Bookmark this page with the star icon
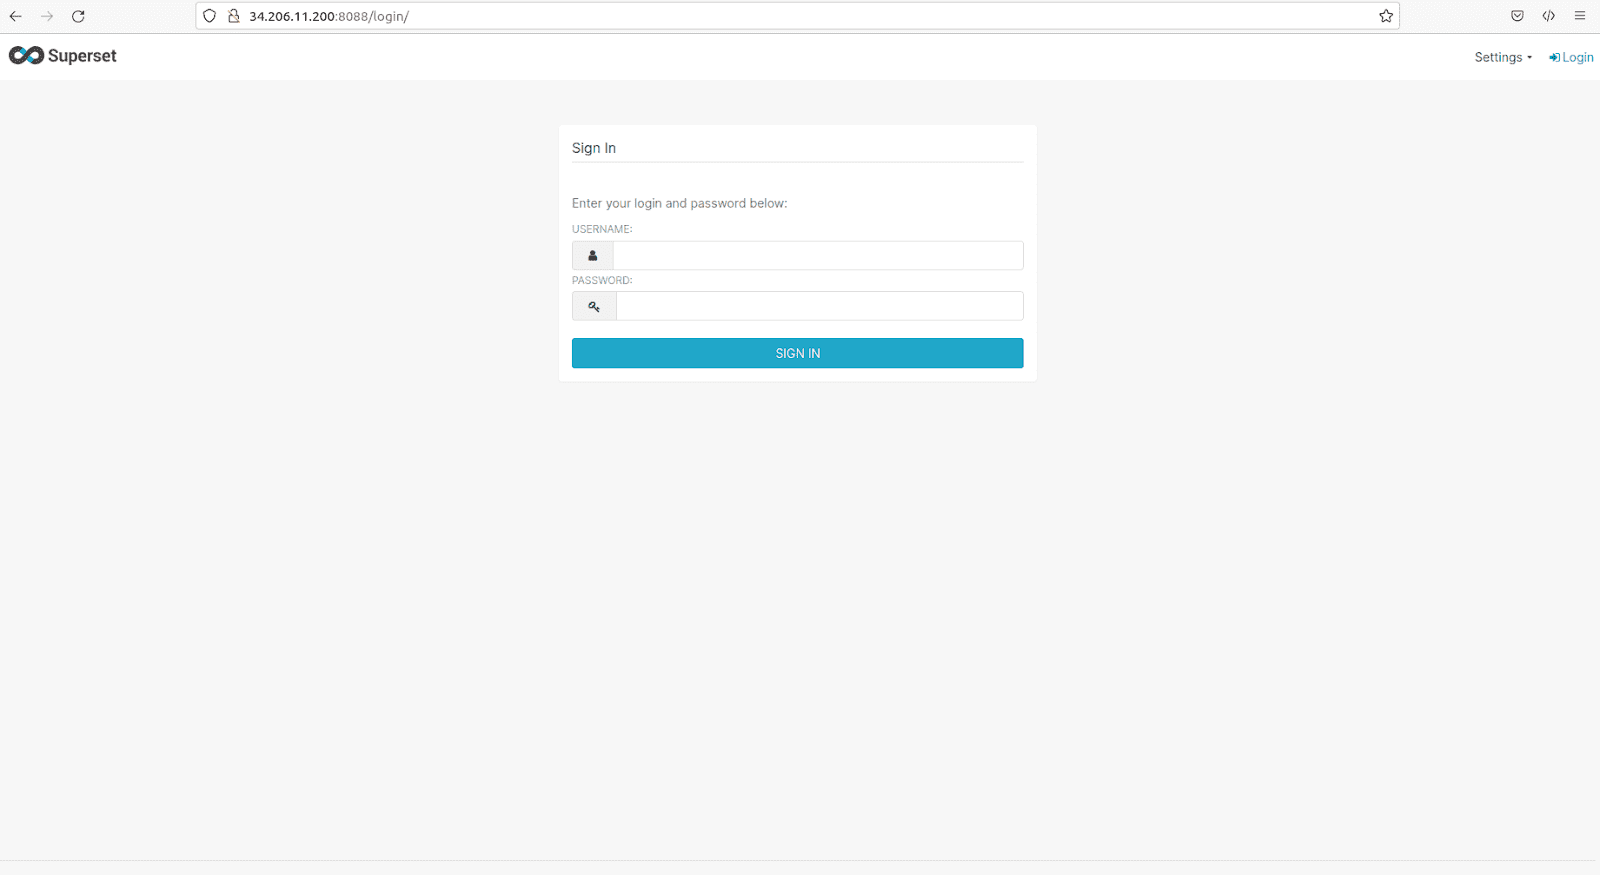This screenshot has width=1600, height=875. [1386, 16]
